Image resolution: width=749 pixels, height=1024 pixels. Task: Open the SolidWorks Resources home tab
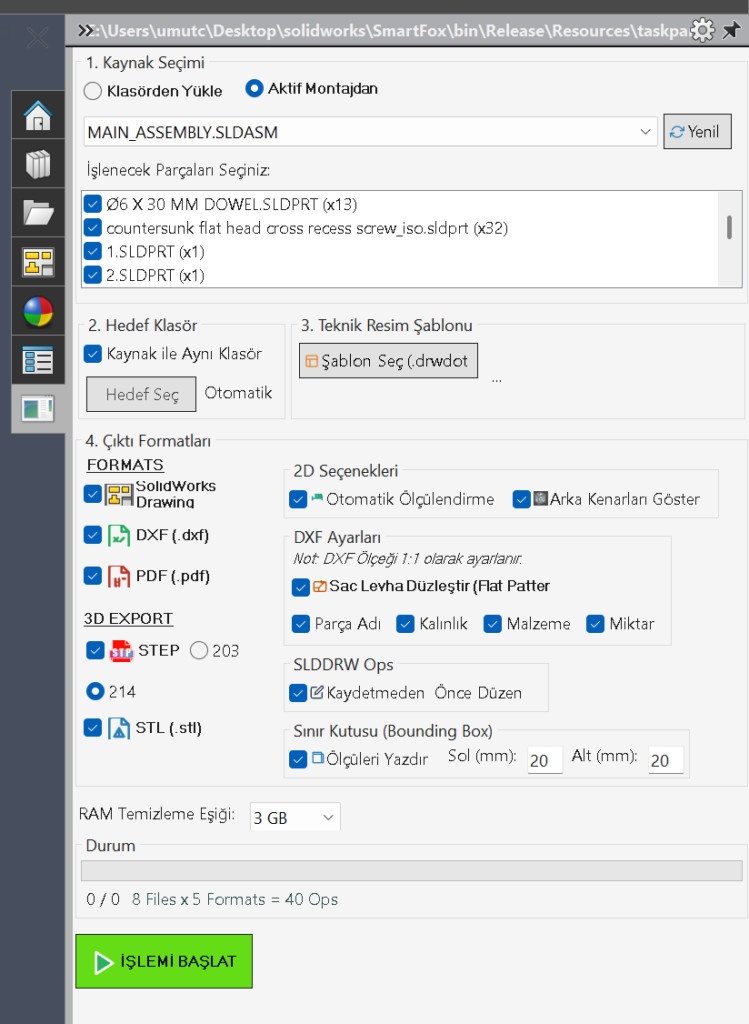[x=38, y=116]
